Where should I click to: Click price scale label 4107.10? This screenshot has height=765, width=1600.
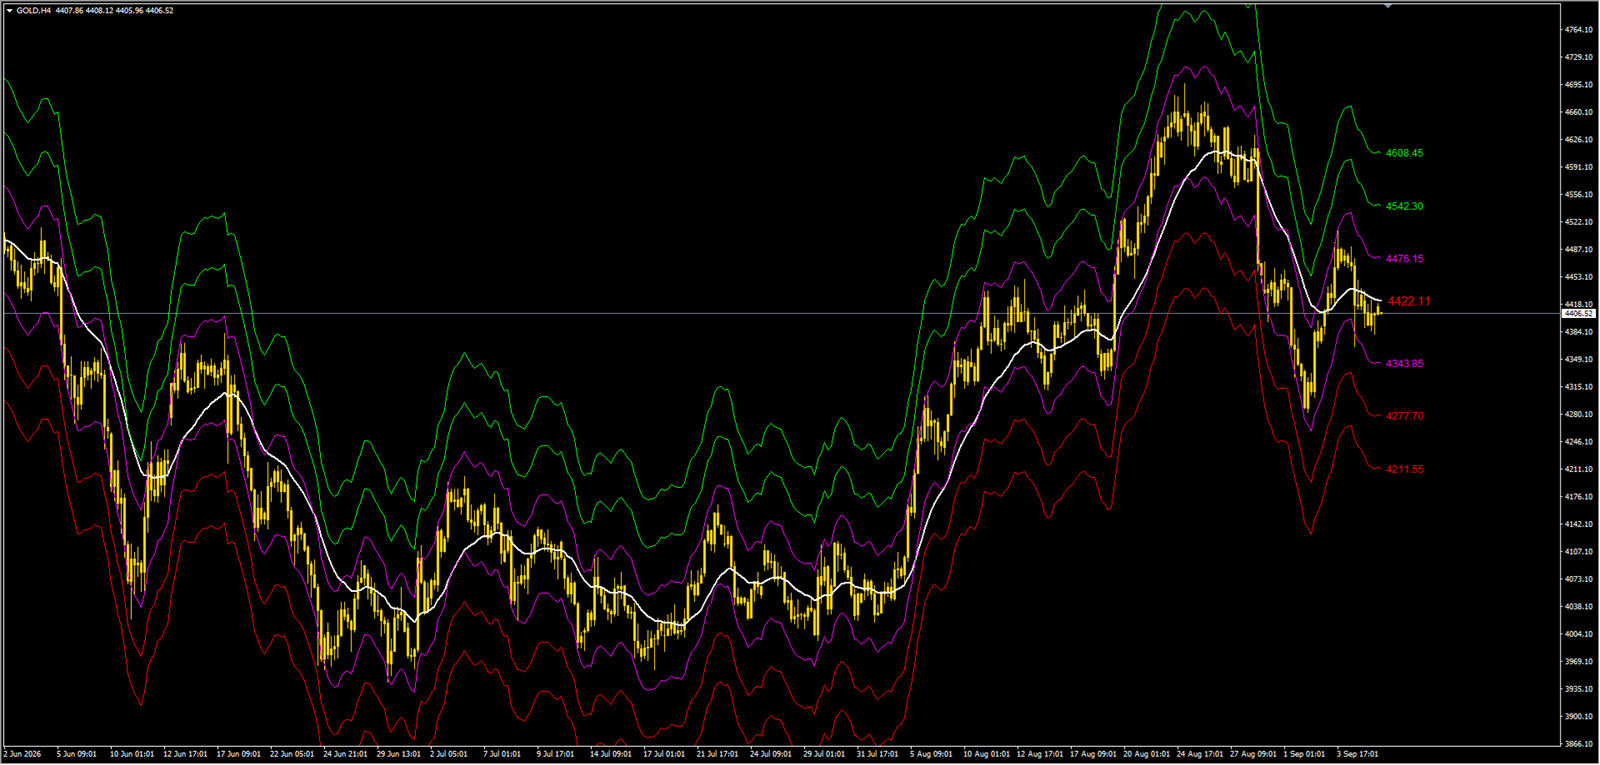1579,552
